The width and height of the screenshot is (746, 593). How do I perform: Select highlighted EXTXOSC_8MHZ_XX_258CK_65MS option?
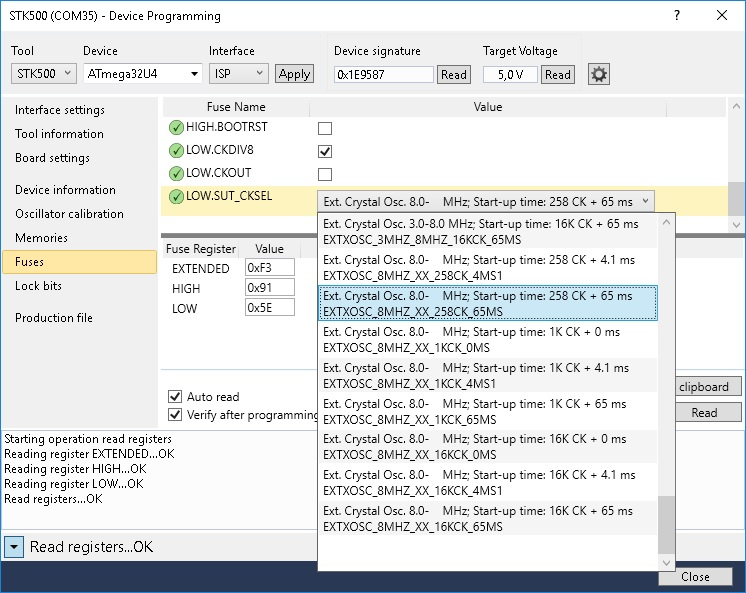pos(488,303)
